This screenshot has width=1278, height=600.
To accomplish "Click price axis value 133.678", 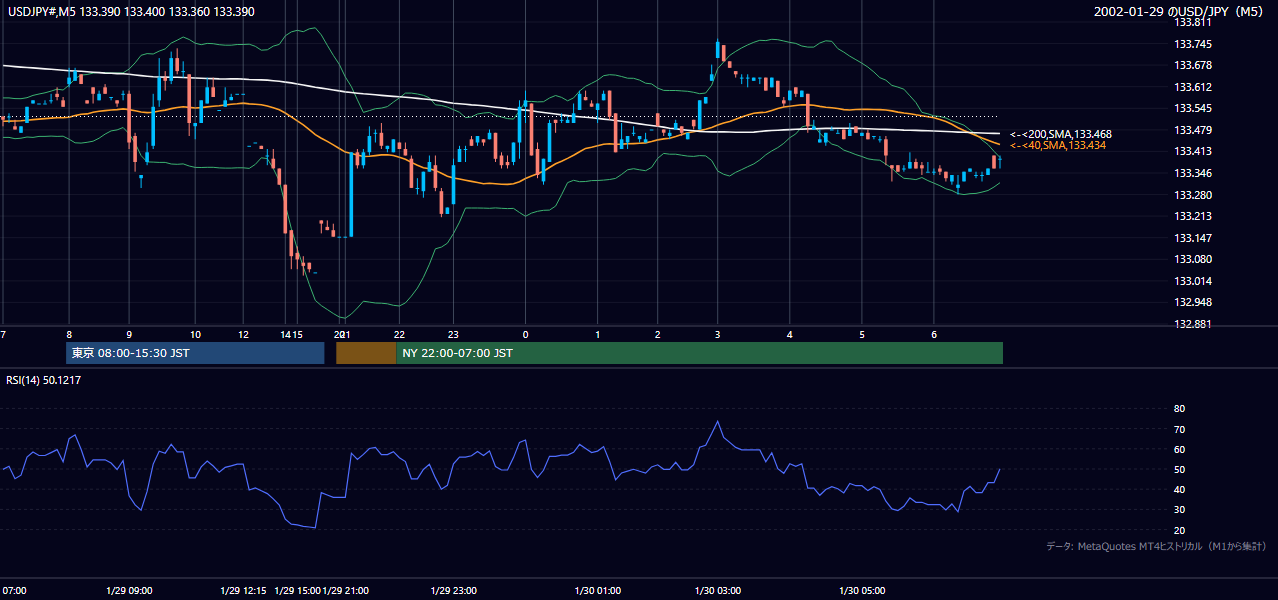I will click(x=1192, y=65).
